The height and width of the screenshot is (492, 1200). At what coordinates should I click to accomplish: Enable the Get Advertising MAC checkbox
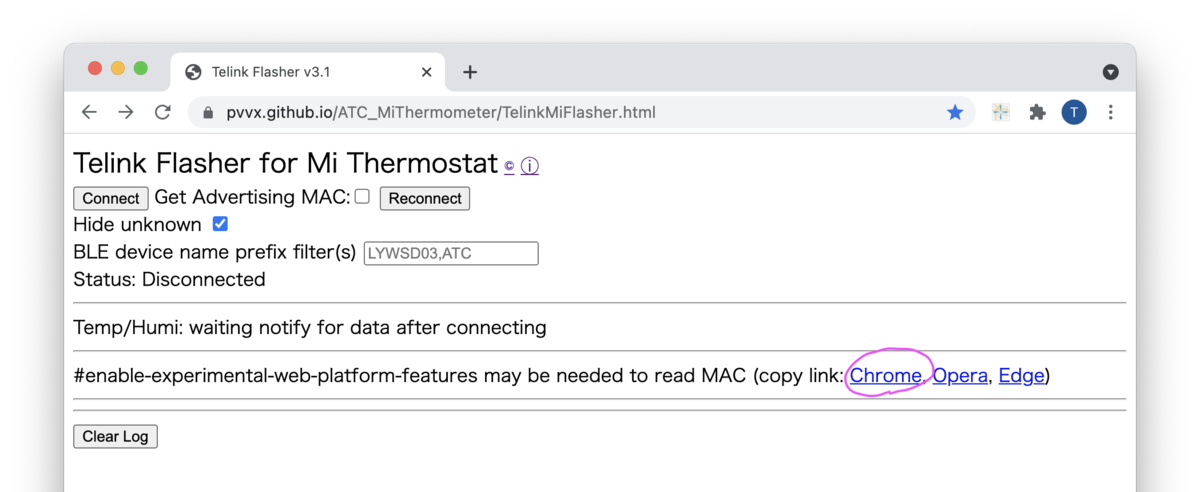pyautogui.click(x=362, y=196)
